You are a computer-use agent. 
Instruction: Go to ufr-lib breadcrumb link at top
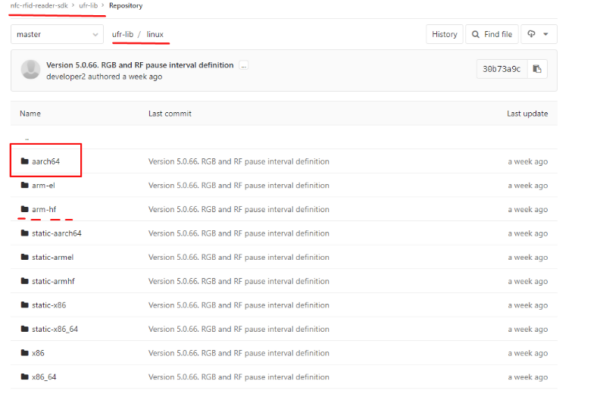(88, 6)
